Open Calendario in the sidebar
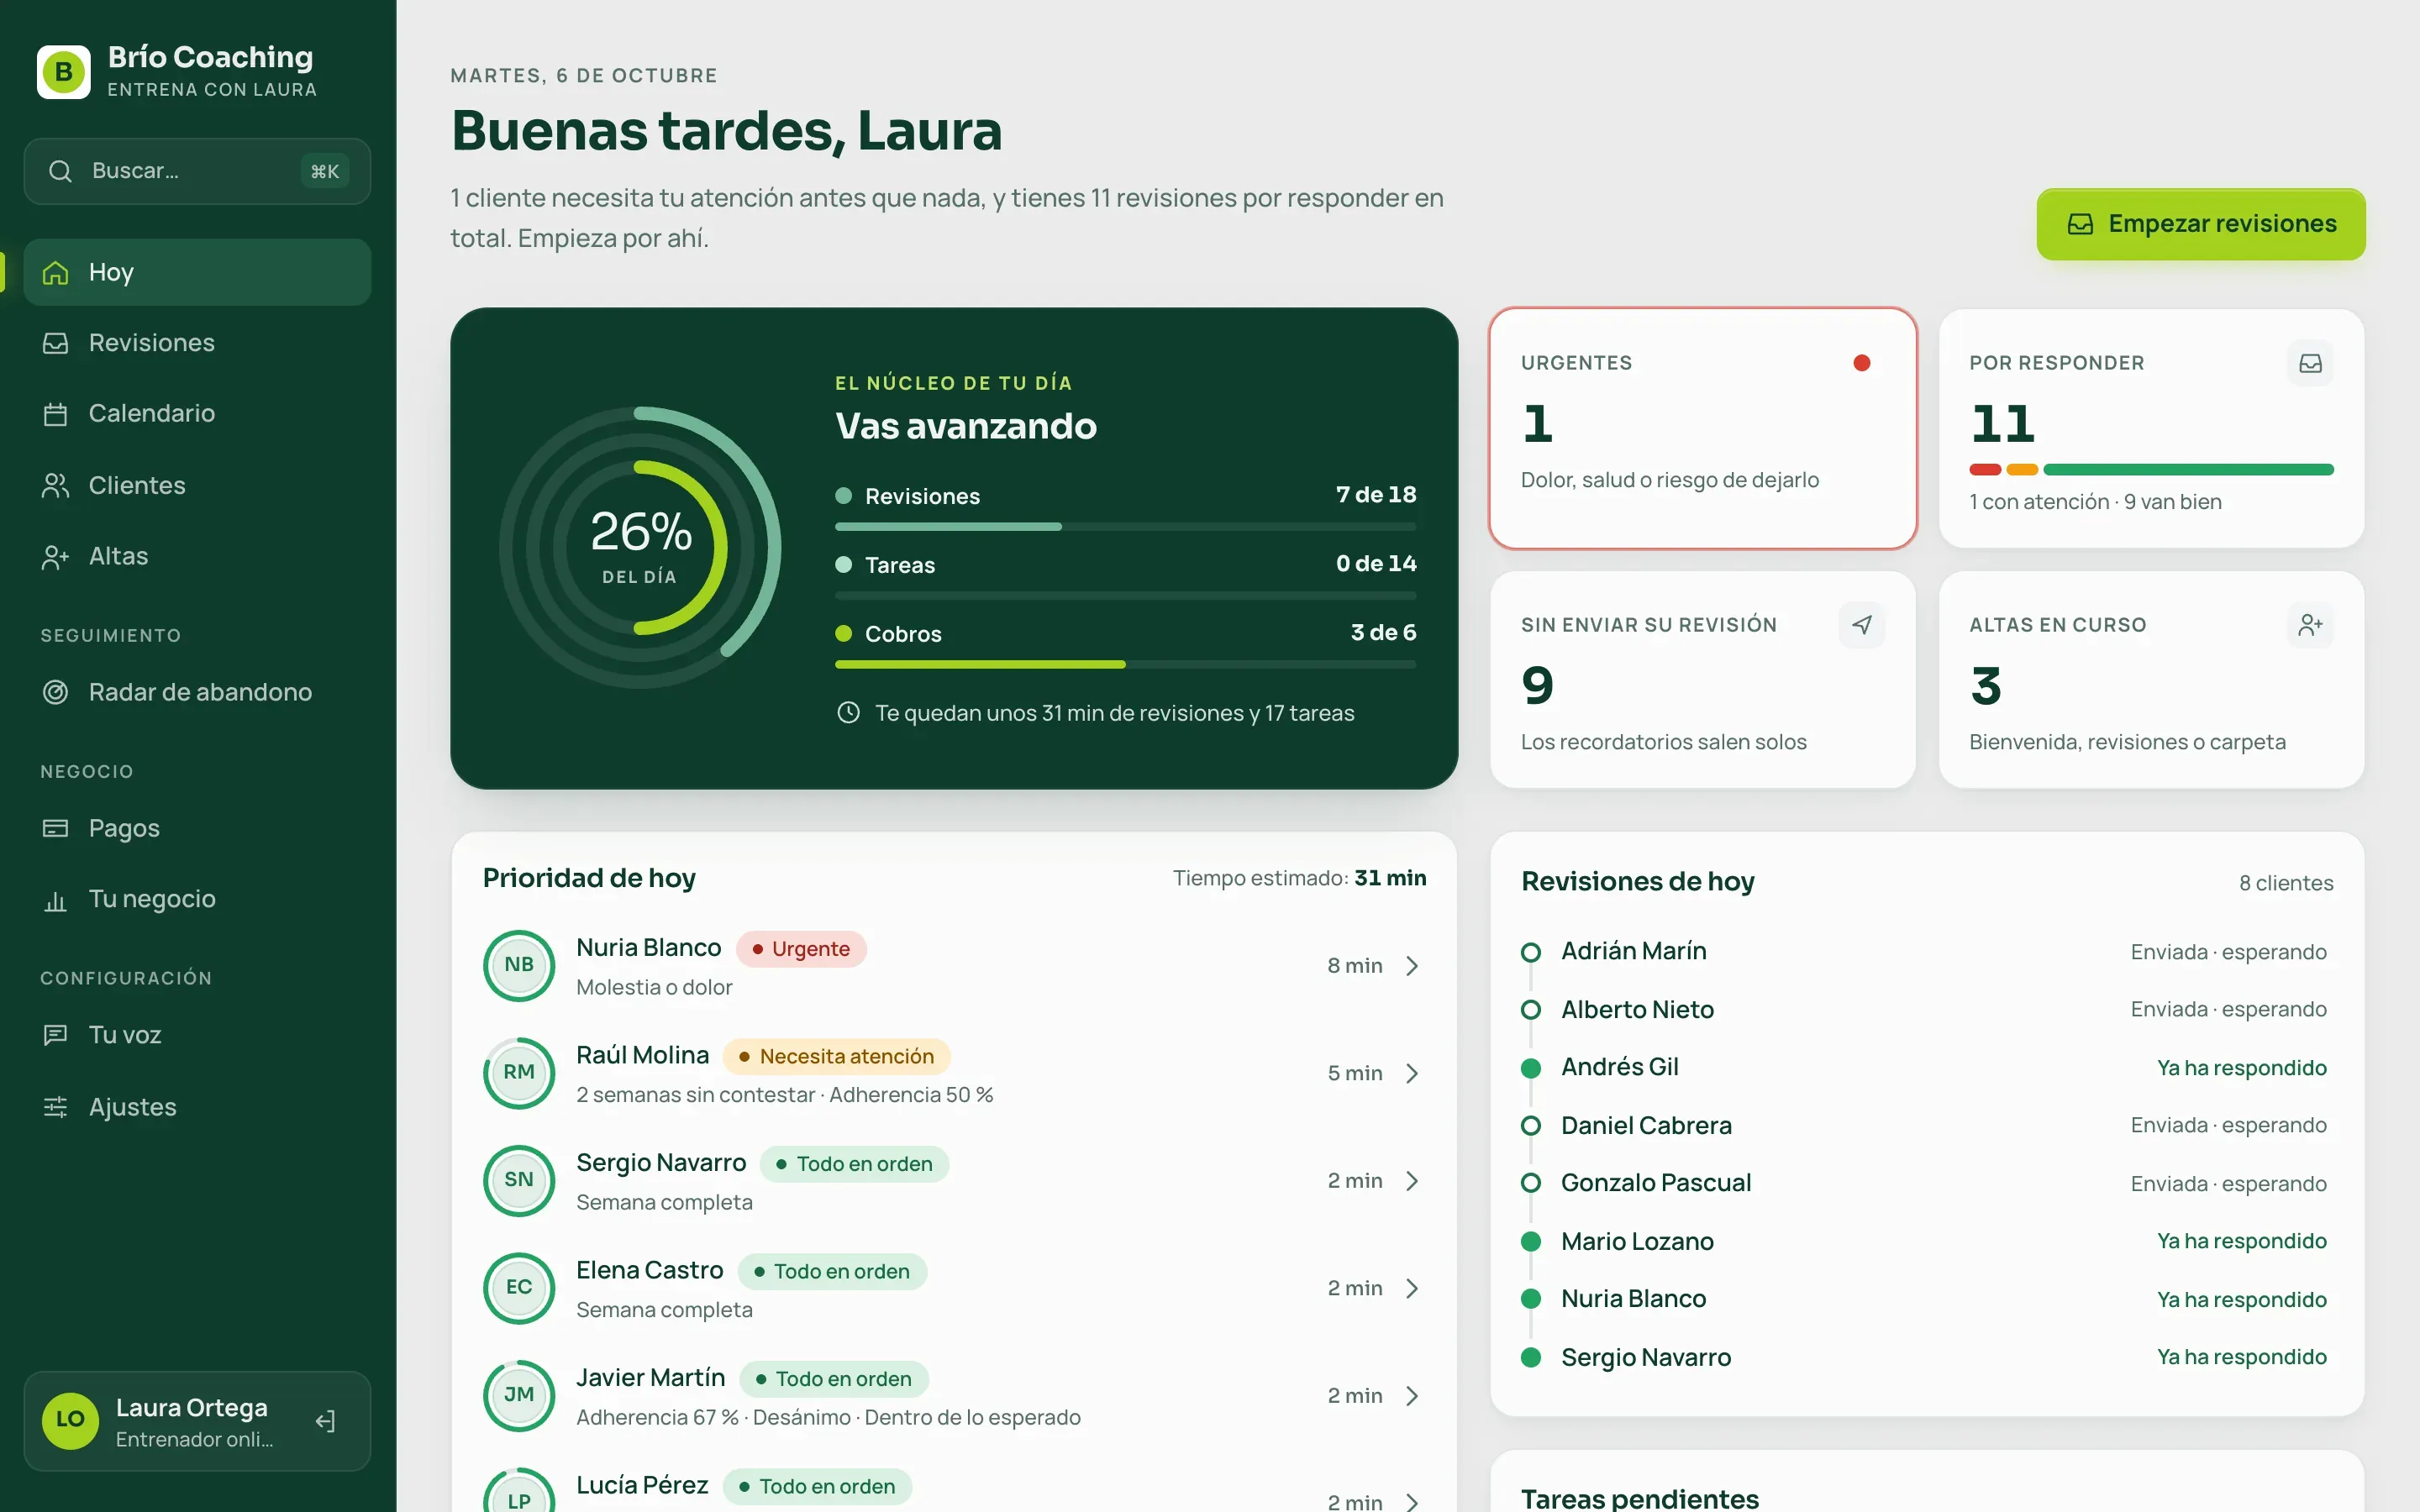2420x1512 pixels. 197,414
